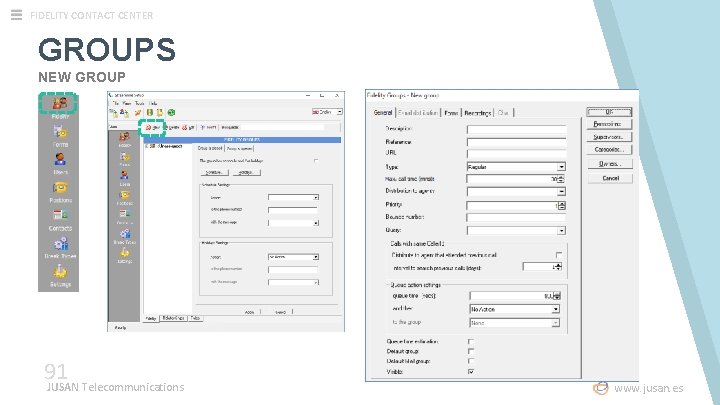Expand the tree item in the groups list
The height and width of the screenshot is (405, 720).
[x=146, y=146]
